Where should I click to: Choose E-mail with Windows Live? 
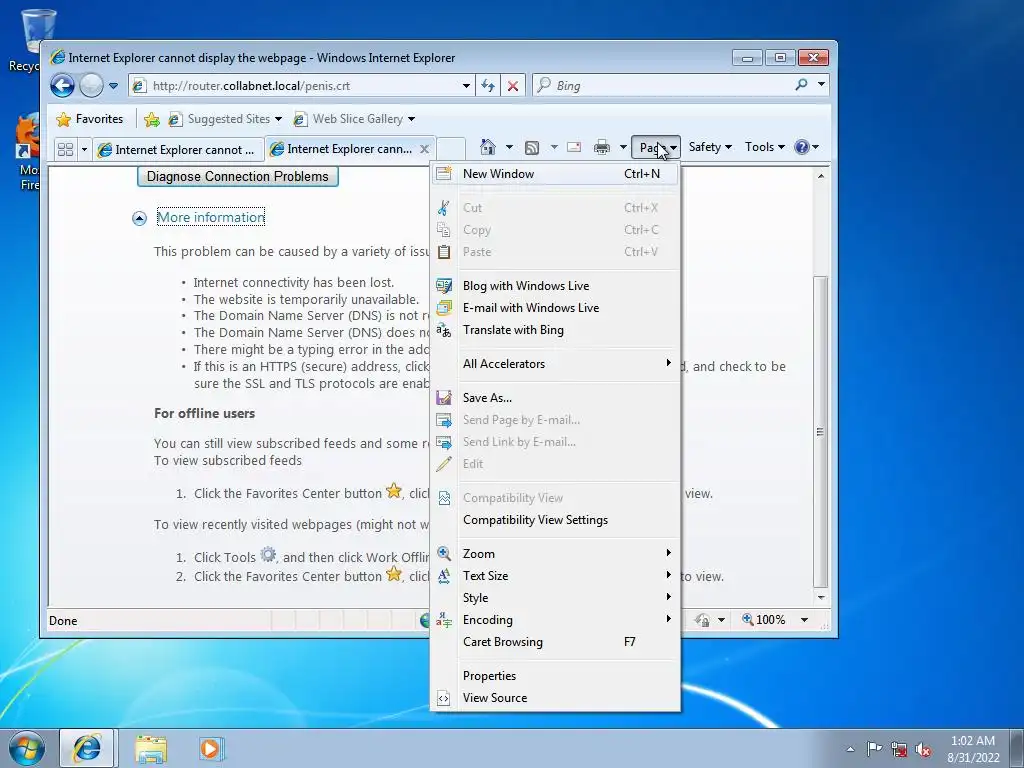click(x=556, y=308)
